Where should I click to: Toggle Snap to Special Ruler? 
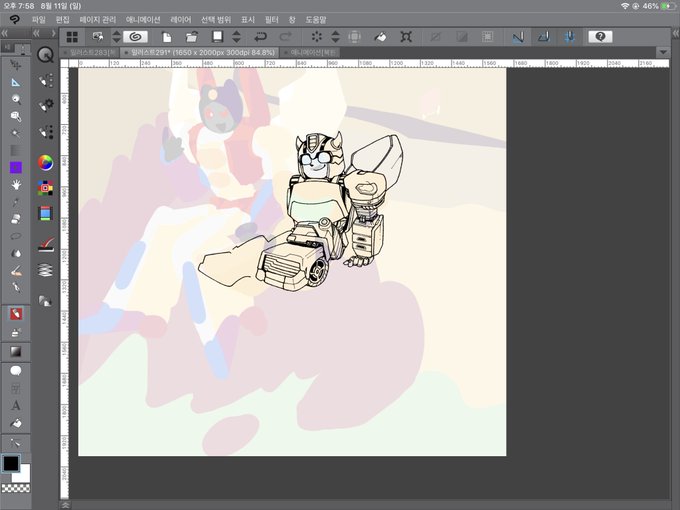tap(544, 37)
